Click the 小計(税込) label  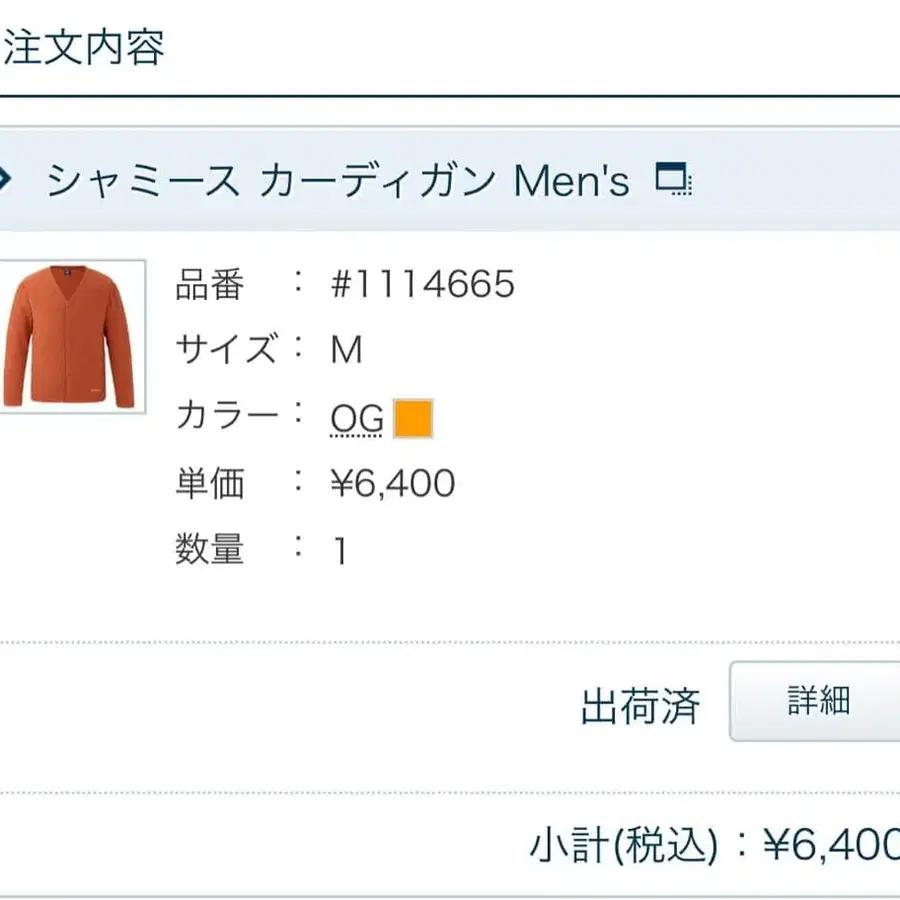point(623,848)
